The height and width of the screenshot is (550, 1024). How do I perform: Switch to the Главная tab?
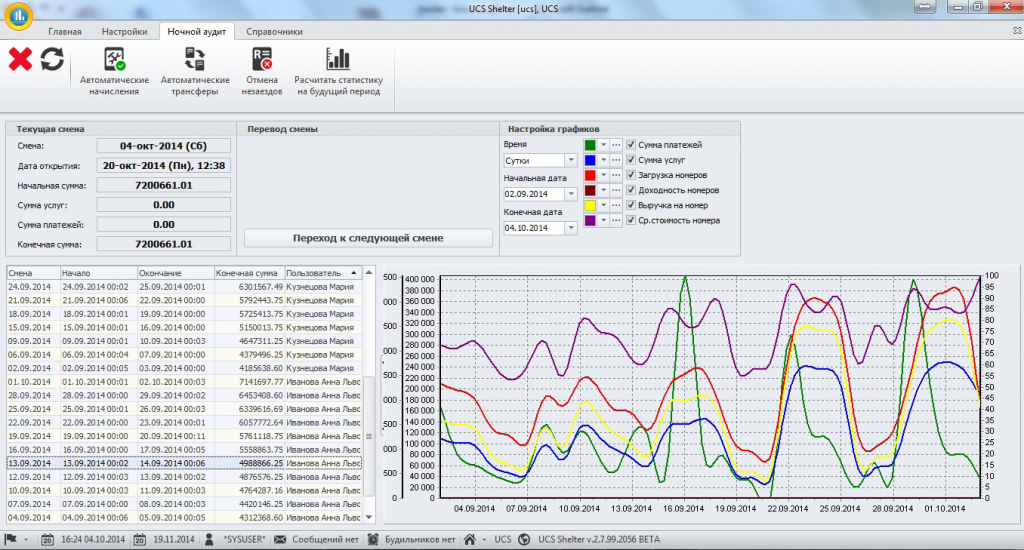[65, 31]
